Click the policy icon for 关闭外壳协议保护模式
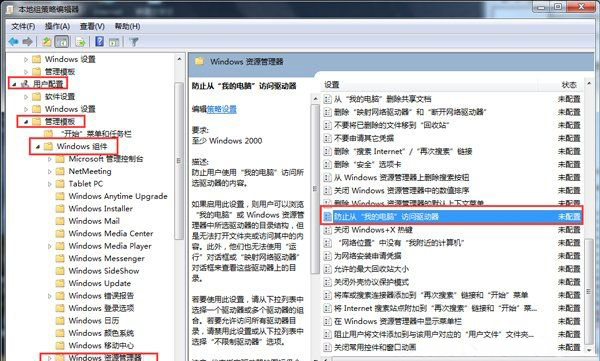Viewport: 600px width, 361px height. [327, 282]
